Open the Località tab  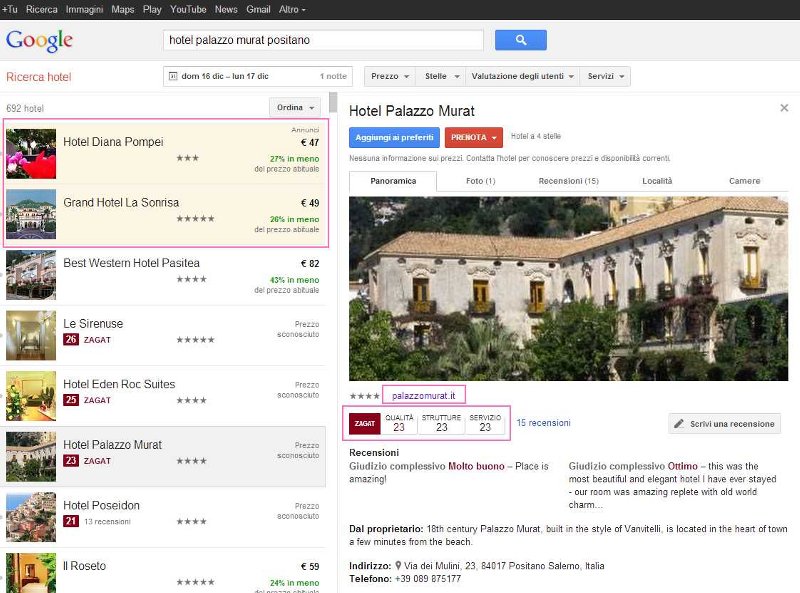click(x=657, y=181)
